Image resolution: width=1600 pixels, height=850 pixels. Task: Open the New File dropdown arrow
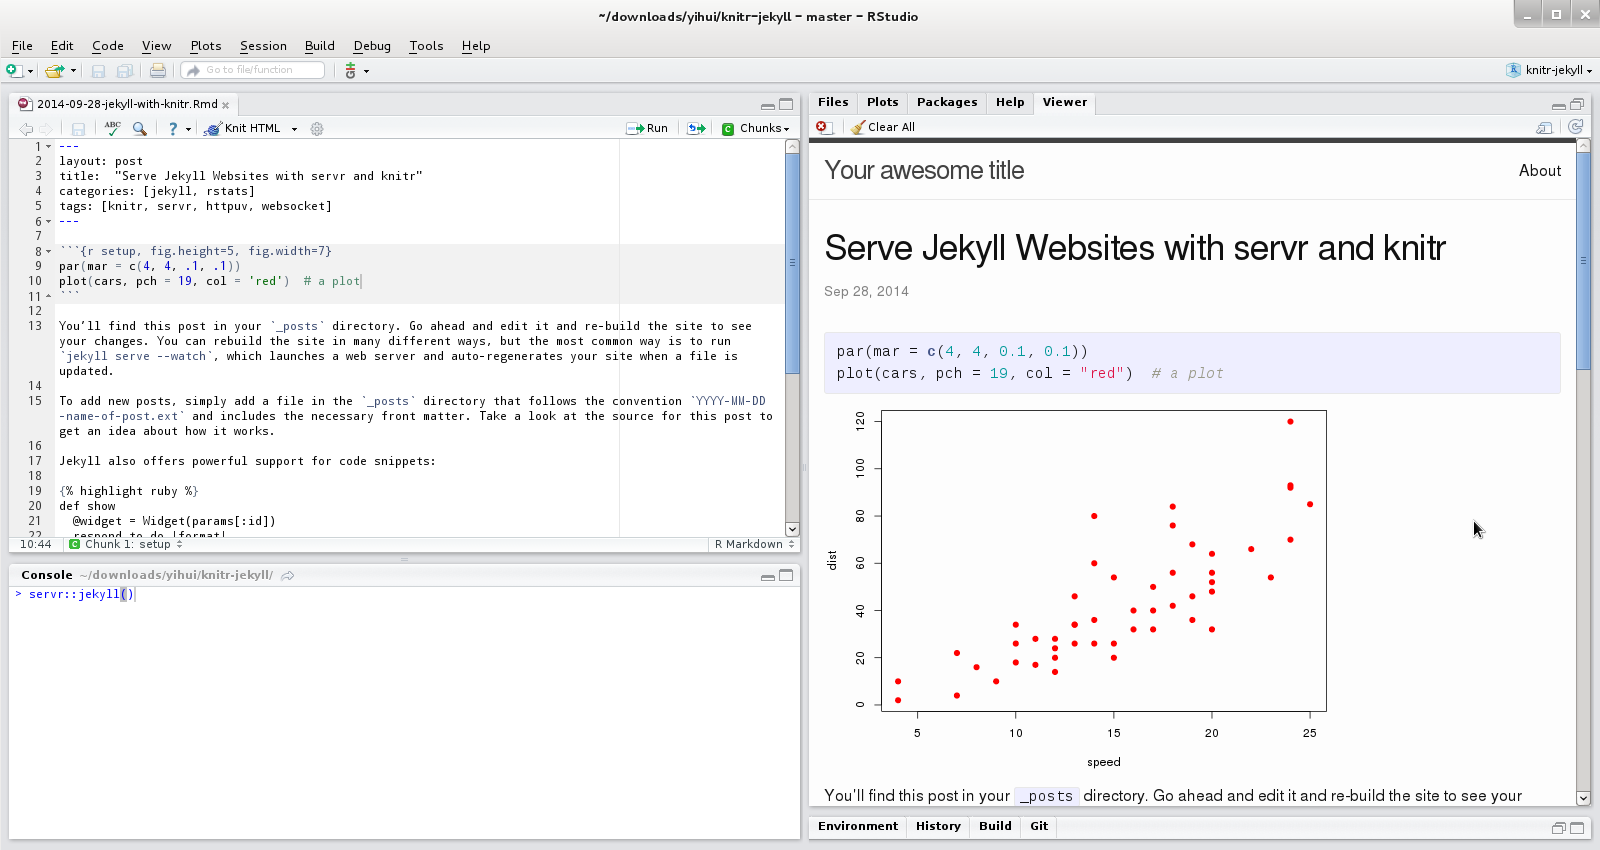point(31,71)
